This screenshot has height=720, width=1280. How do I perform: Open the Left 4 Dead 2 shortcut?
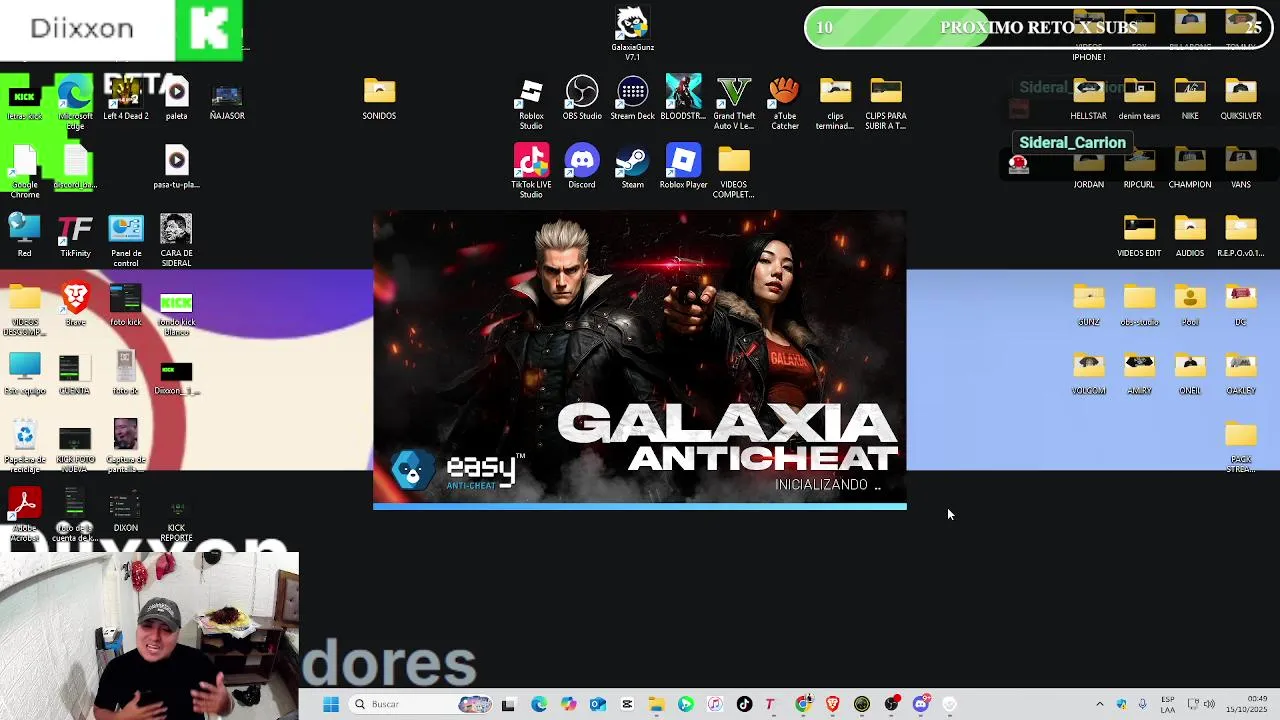(x=126, y=99)
